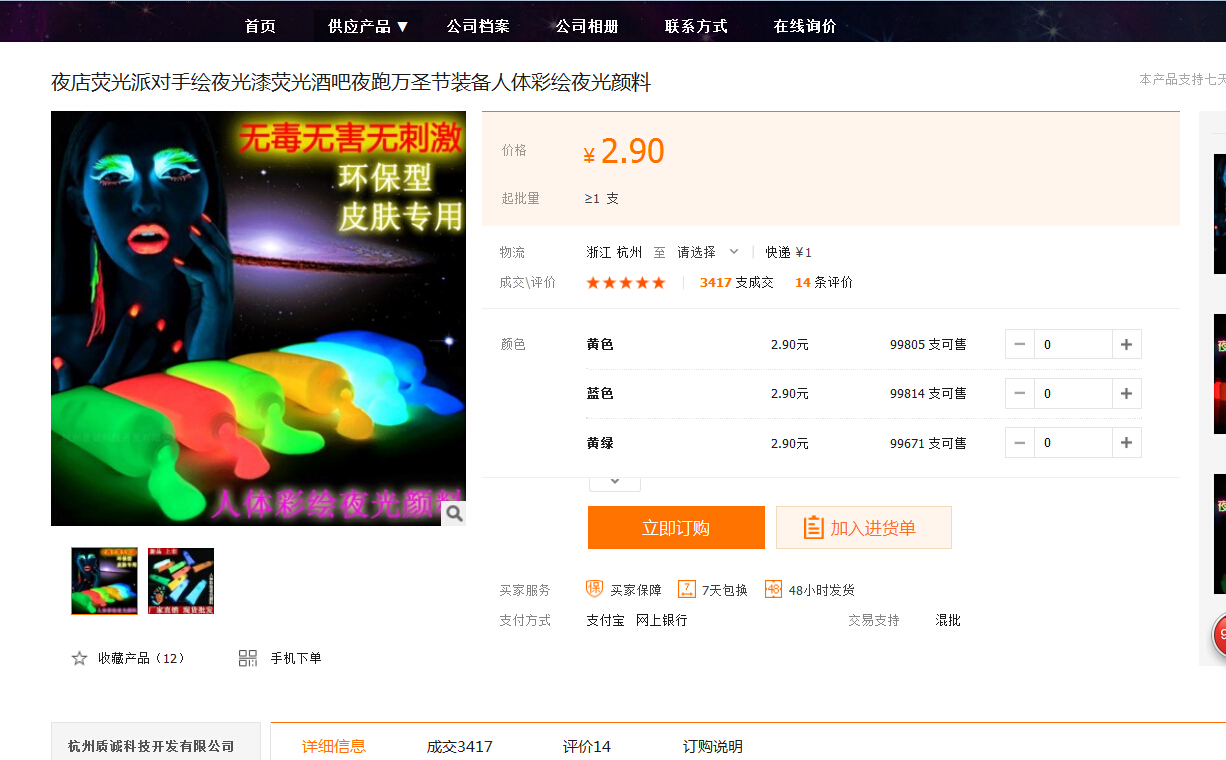The image size is (1226, 760).
Task: Click the QR code mobile order icon
Action: (248, 658)
